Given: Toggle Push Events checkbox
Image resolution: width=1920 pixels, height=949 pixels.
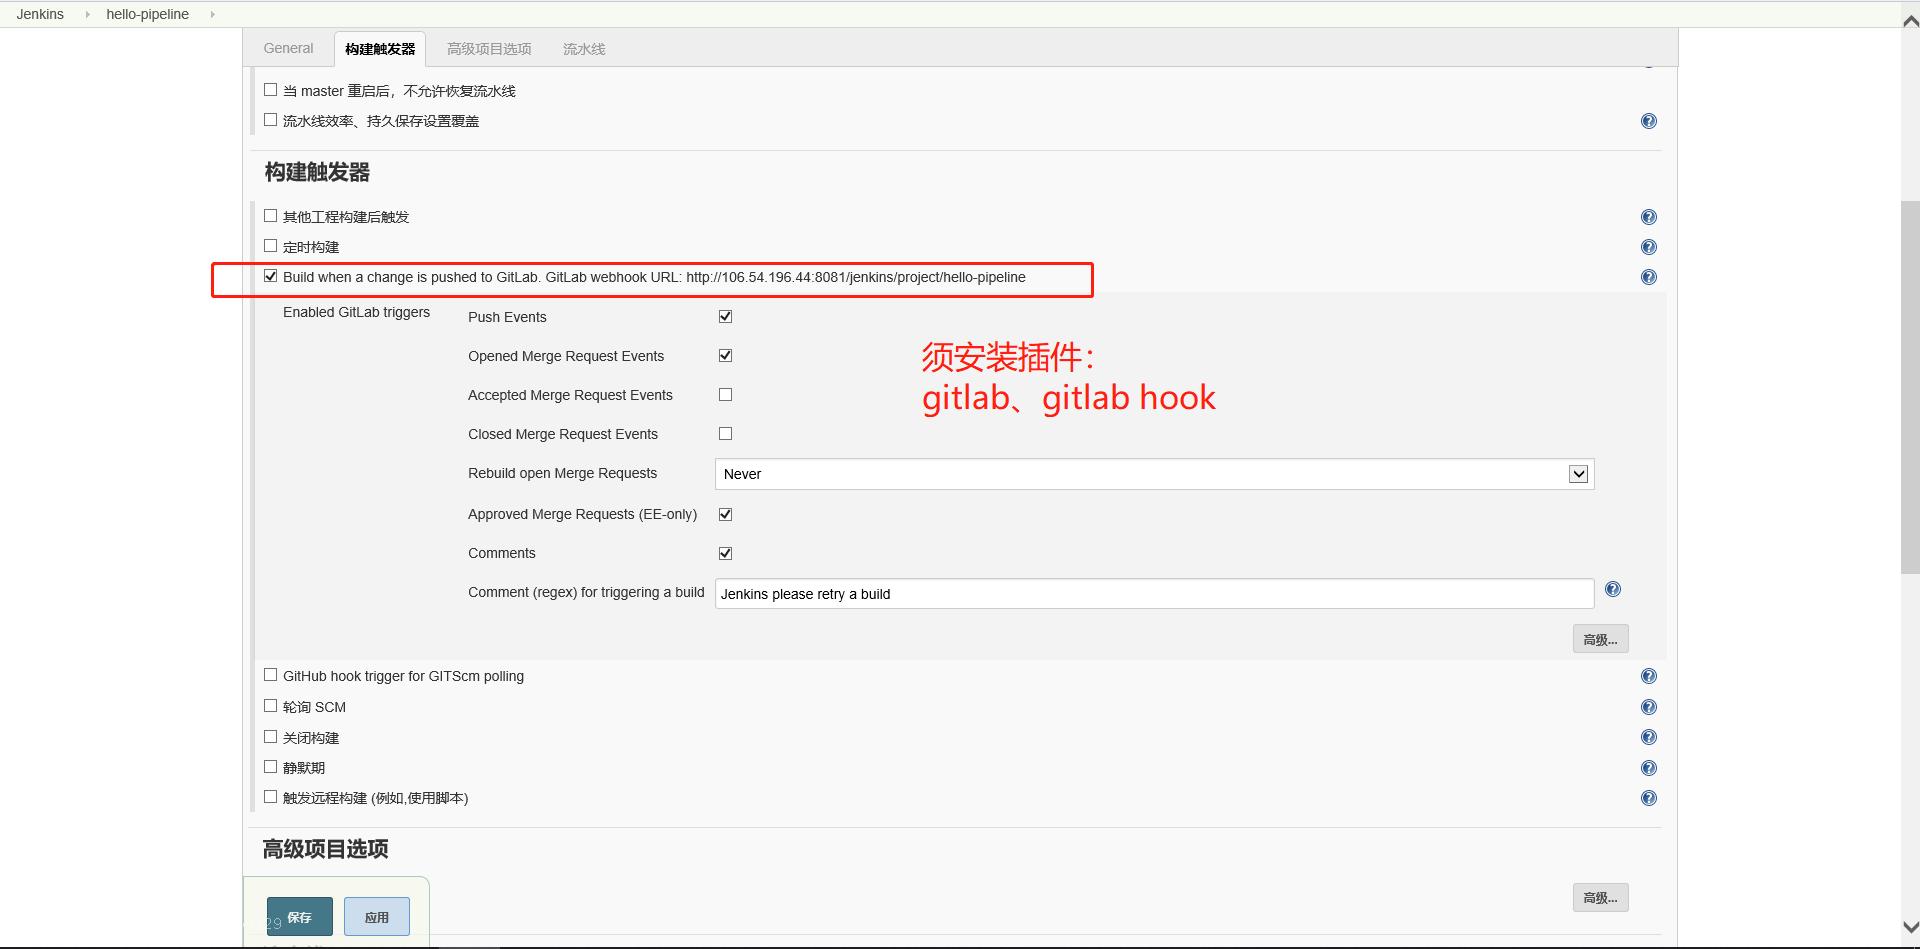Looking at the screenshot, I should (x=725, y=316).
